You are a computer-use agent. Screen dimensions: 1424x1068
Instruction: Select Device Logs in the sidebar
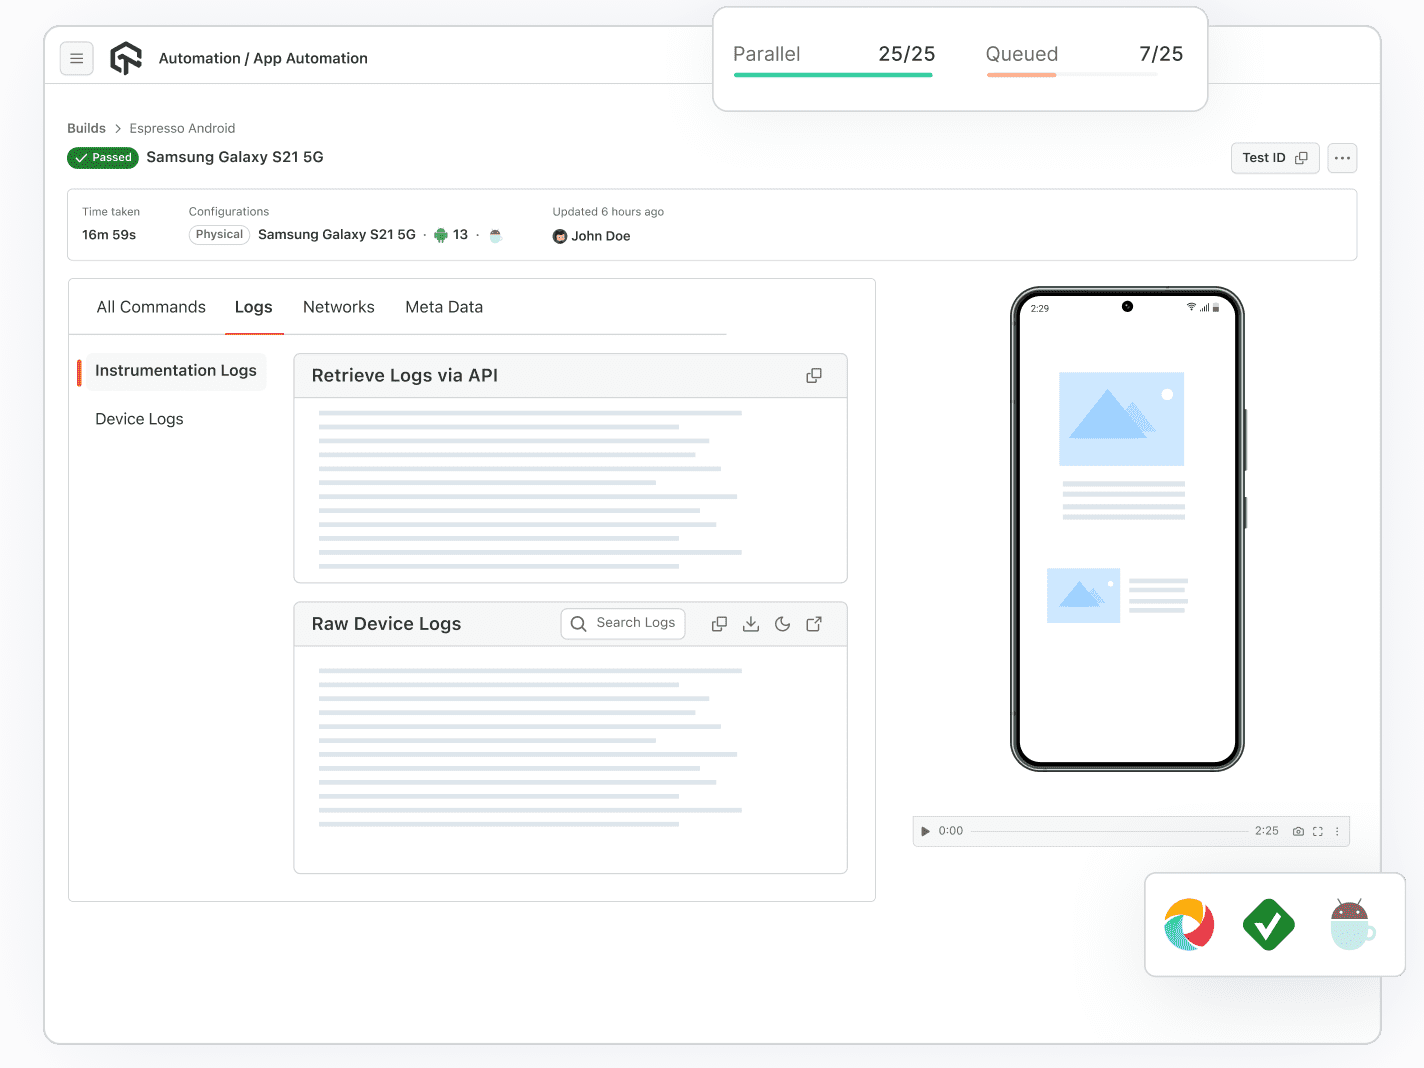coord(139,419)
